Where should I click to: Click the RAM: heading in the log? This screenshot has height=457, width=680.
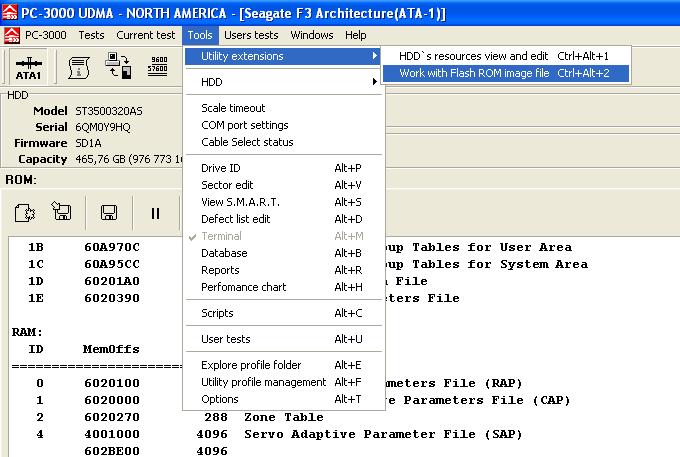click(x=27, y=332)
